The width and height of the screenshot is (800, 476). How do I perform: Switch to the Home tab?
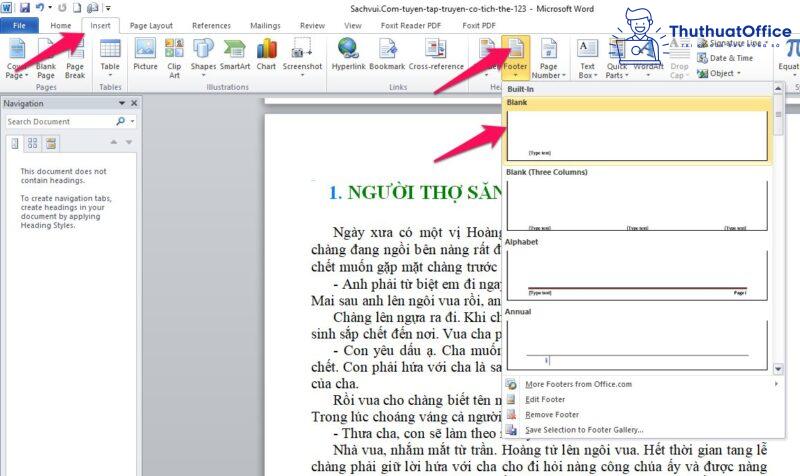point(61,26)
